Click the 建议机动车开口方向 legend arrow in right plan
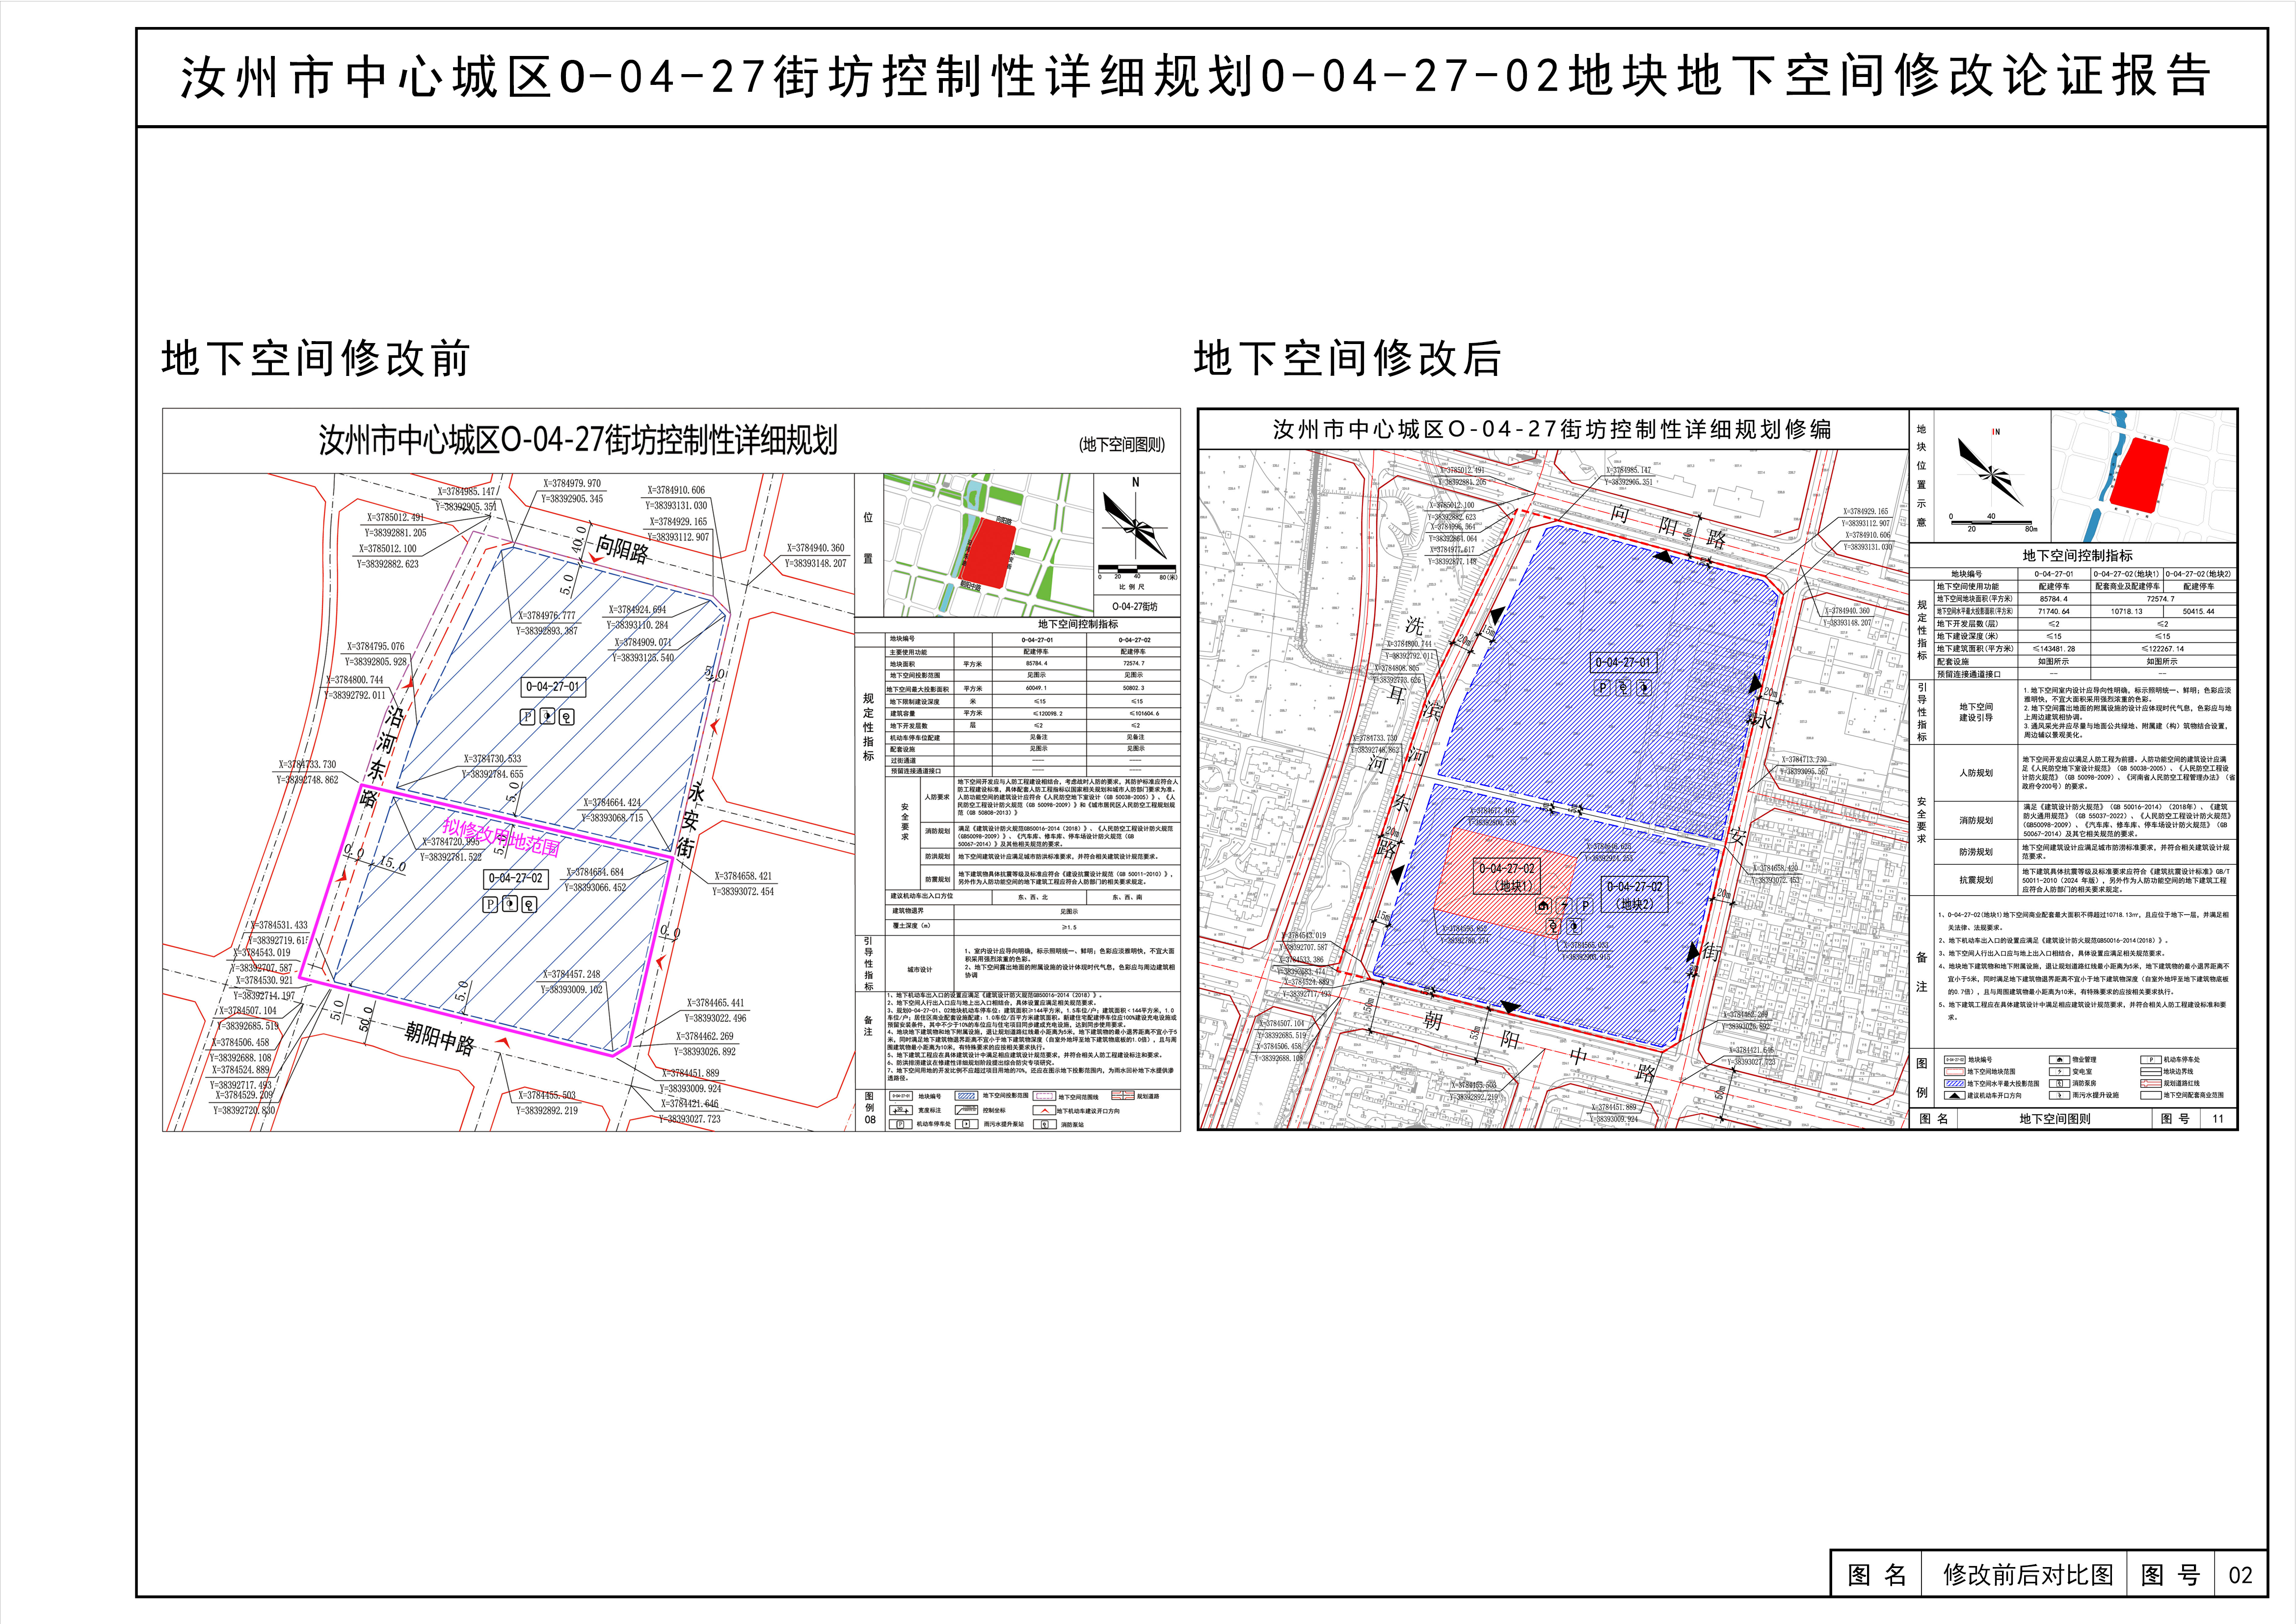The image size is (2296, 1624). [1954, 1095]
